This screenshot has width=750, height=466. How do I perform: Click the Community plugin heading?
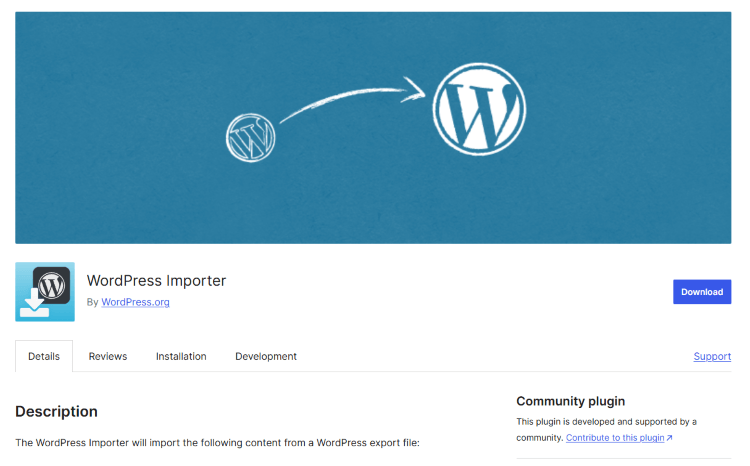571,401
